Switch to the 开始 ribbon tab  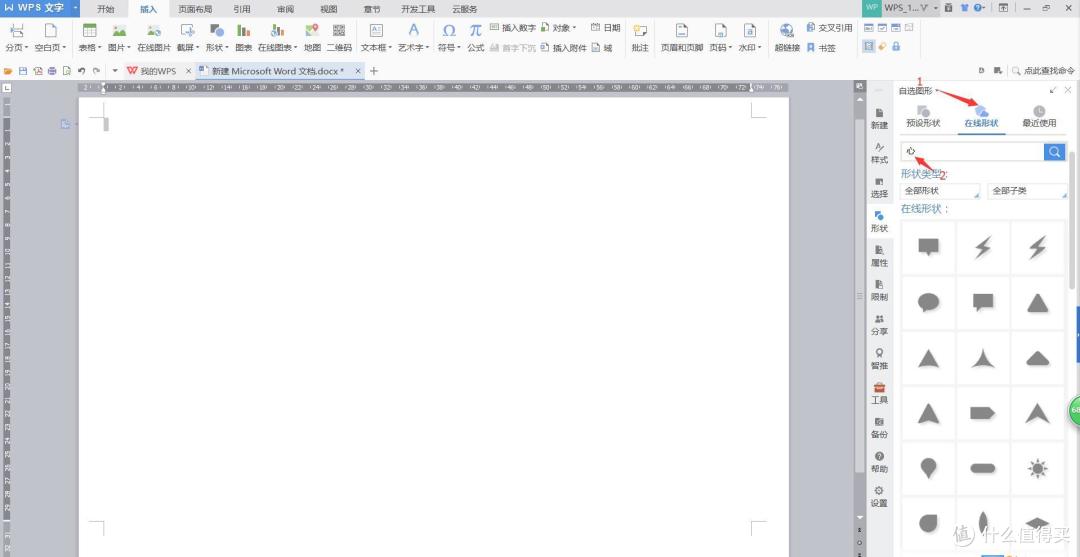click(x=105, y=9)
